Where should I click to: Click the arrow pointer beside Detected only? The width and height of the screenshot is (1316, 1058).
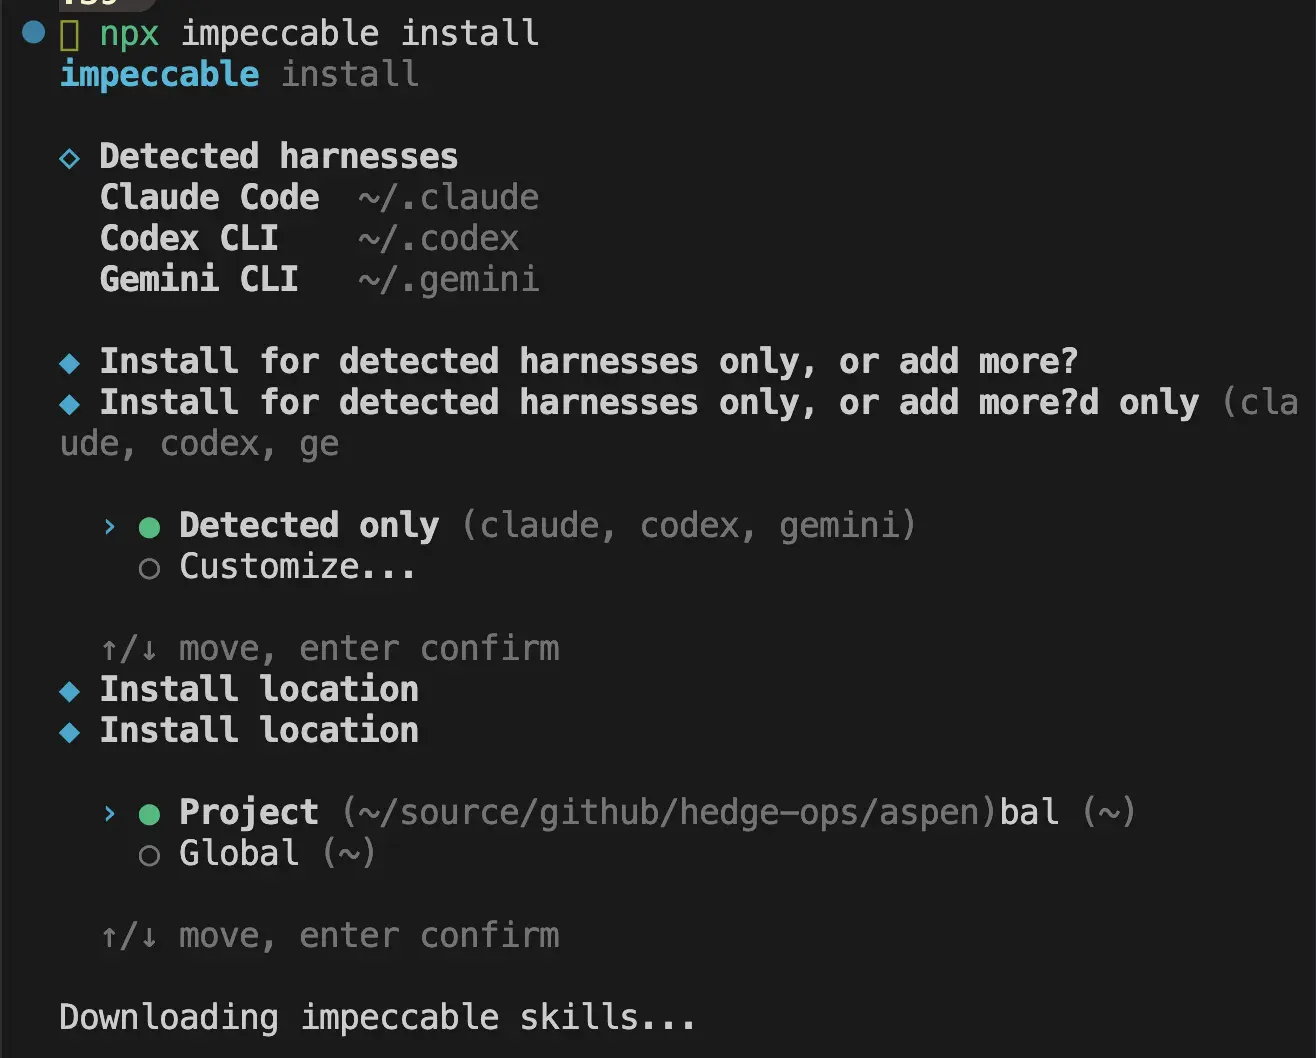(109, 526)
